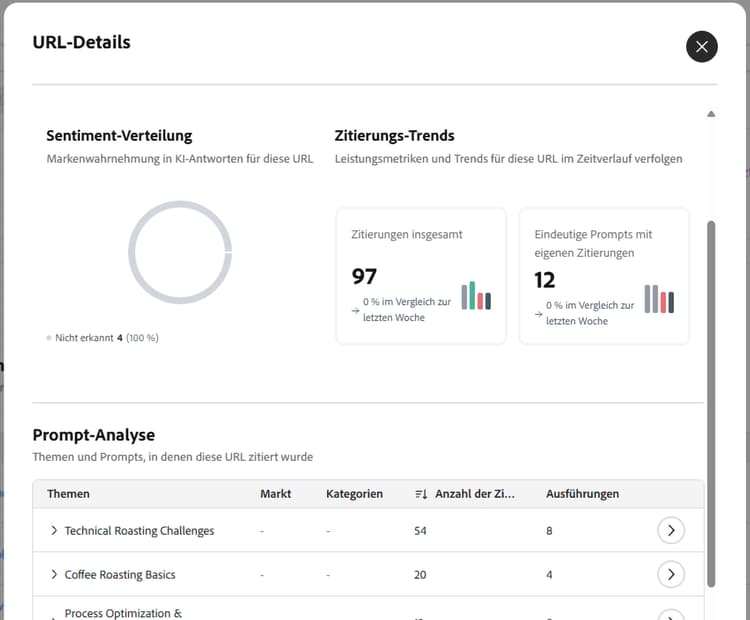Expand the Coffee Roasting Basics row

click(x=54, y=575)
